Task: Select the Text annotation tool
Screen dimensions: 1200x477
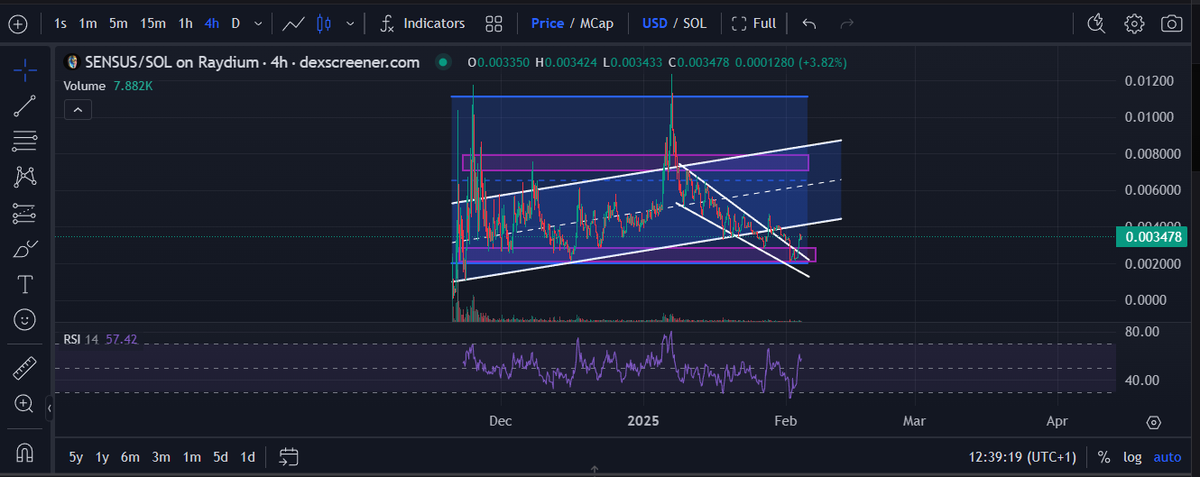Action: 25,285
